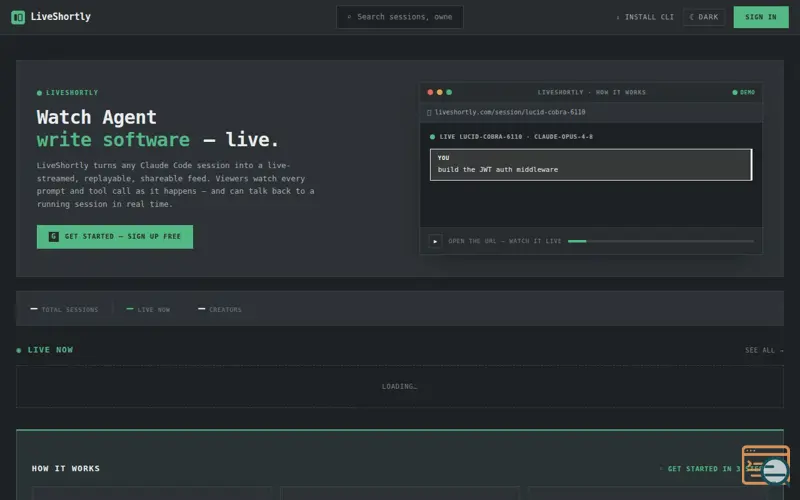Image resolution: width=800 pixels, height=500 pixels.
Task: Click the LIVESHORTLY · HOW IT WORKS title
Action: point(591,92)
